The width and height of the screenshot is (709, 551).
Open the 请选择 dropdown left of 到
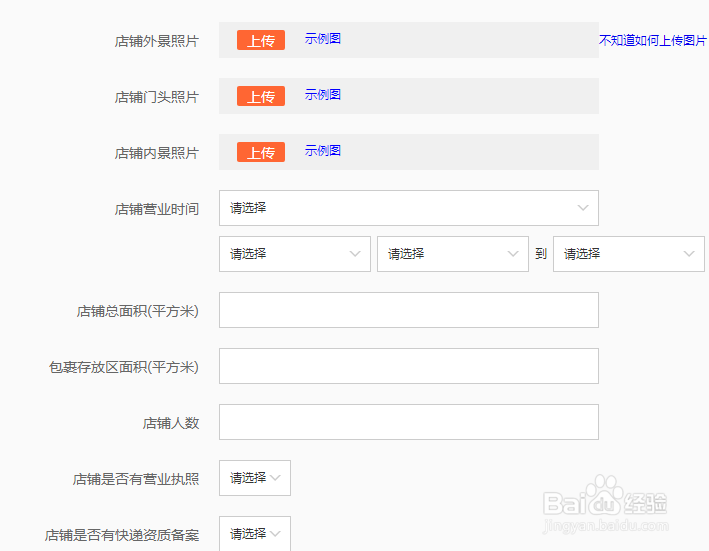(453, 254)
